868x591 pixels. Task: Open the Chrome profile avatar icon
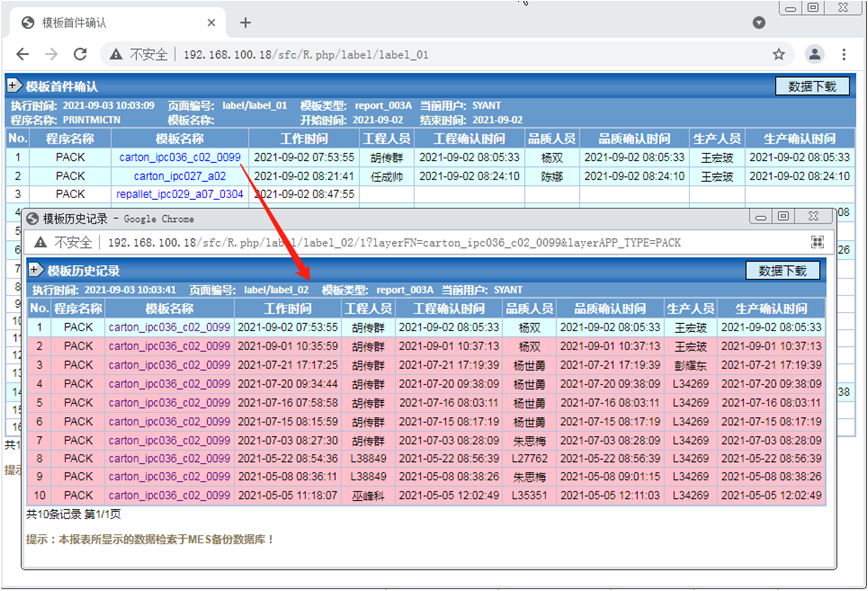tap(815, 54)
